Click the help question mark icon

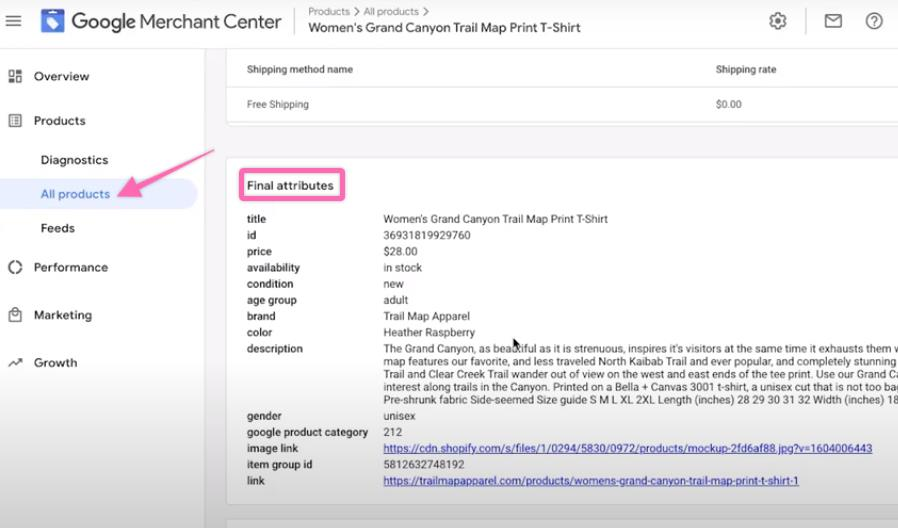[x=874, y=21]
